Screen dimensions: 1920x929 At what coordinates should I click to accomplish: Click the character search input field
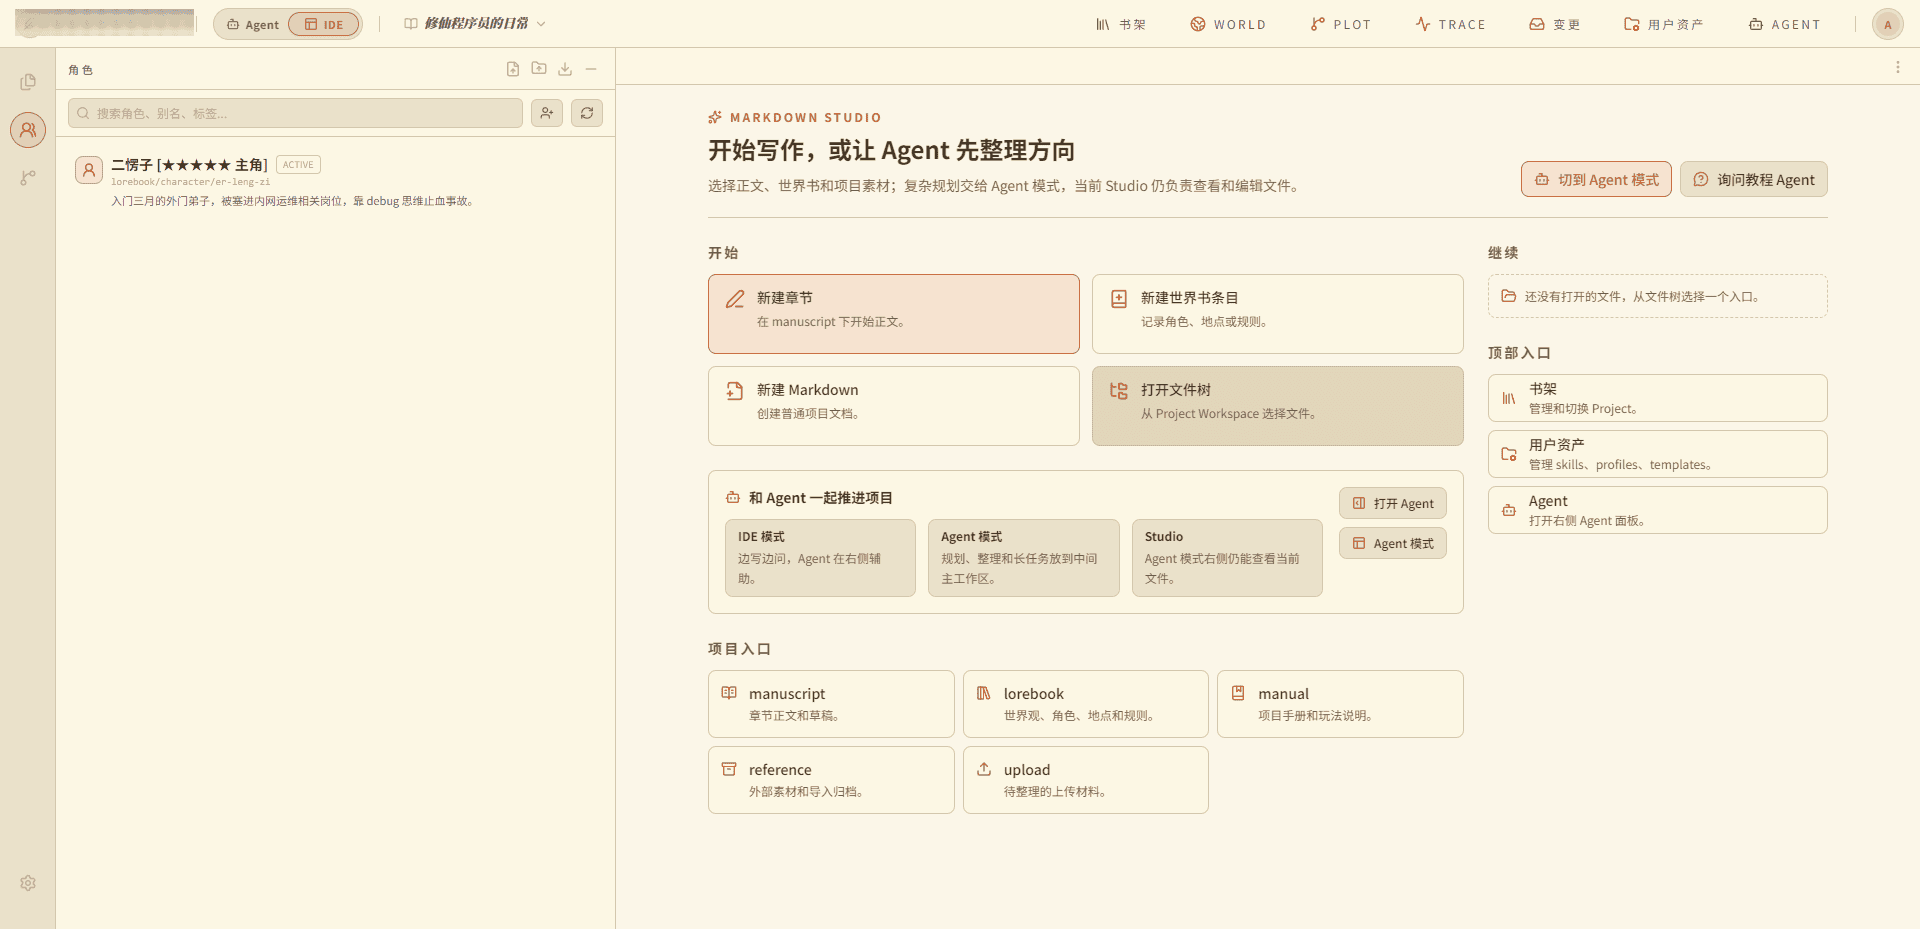click(x=295, y=113)
